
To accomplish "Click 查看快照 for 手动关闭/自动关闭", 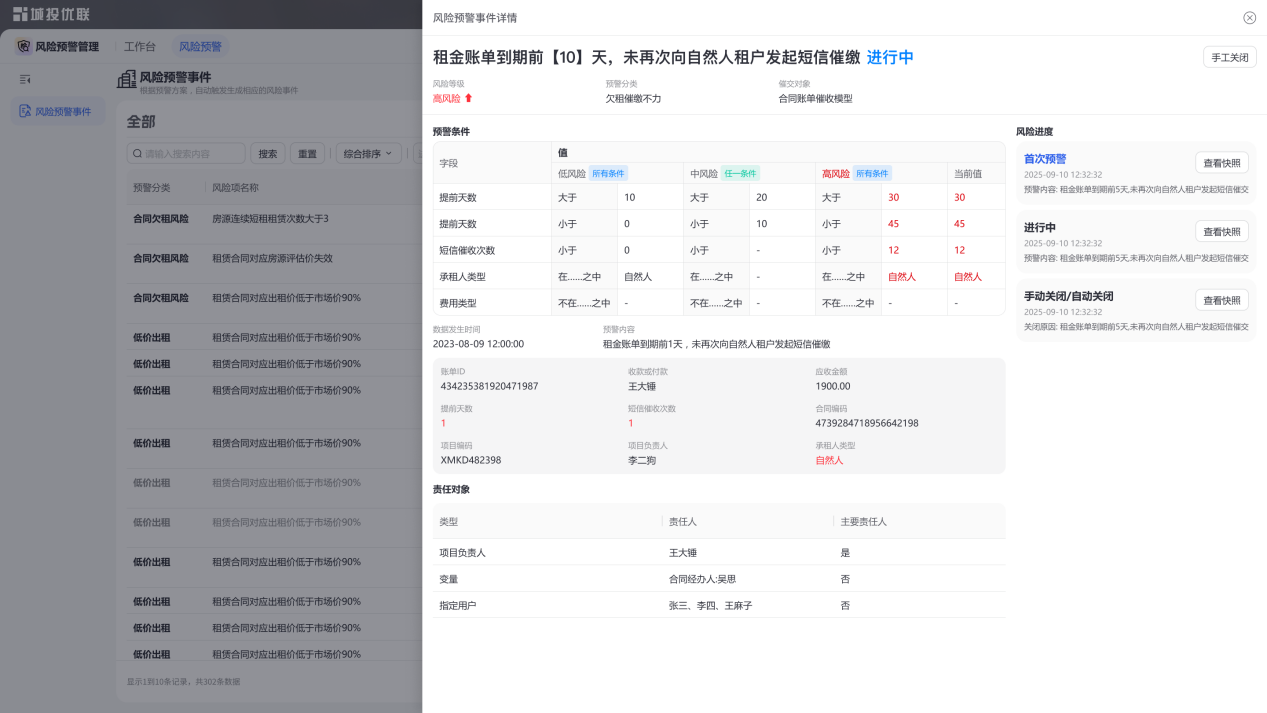I will point(1221,300).
